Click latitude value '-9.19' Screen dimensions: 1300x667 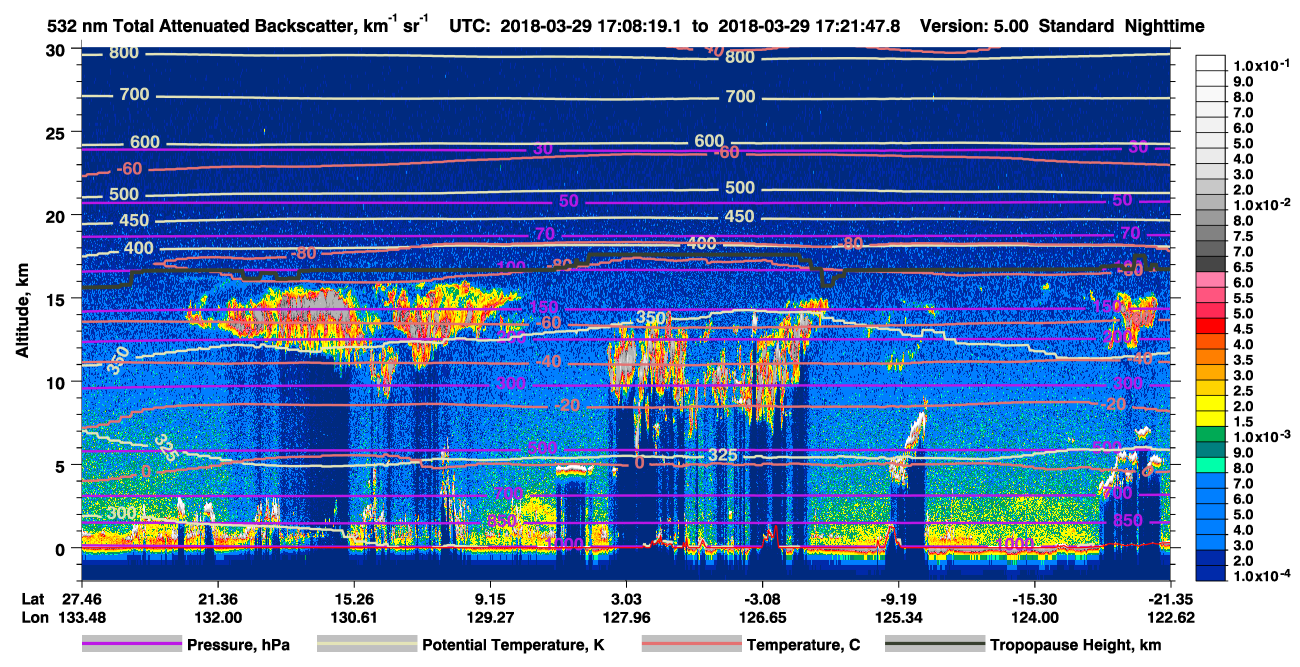point(899,598)
